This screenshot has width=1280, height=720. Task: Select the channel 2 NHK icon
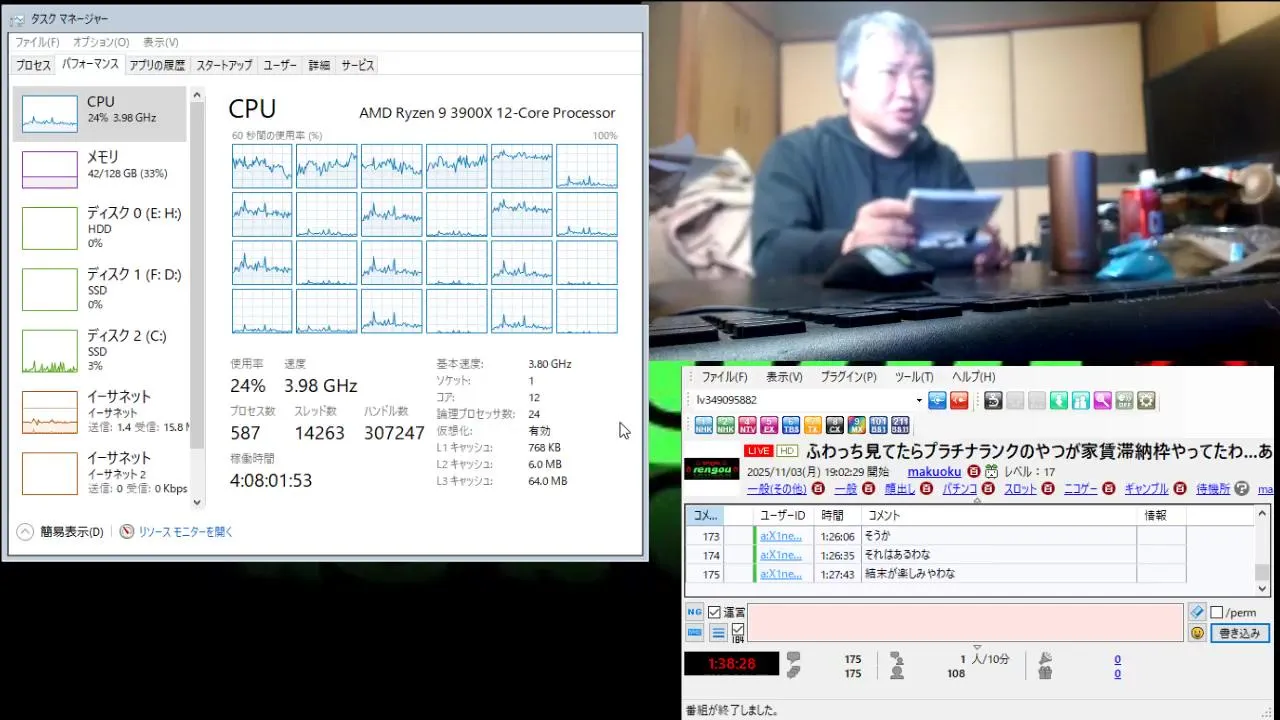coord(725,425)
